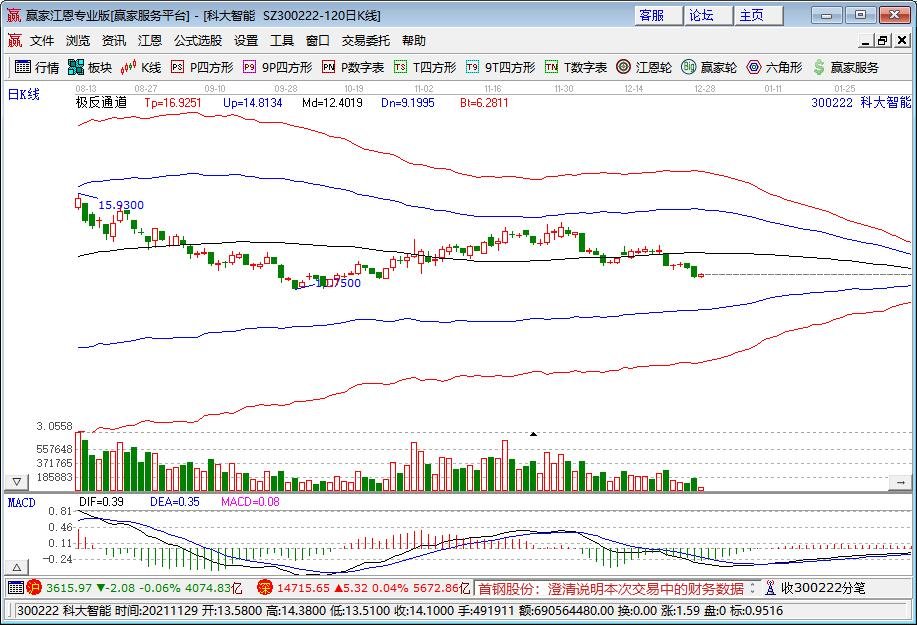This screenshot has width=917, height=625.
Task: Open the P数字表 tool
Action: [x=353, y=68]
